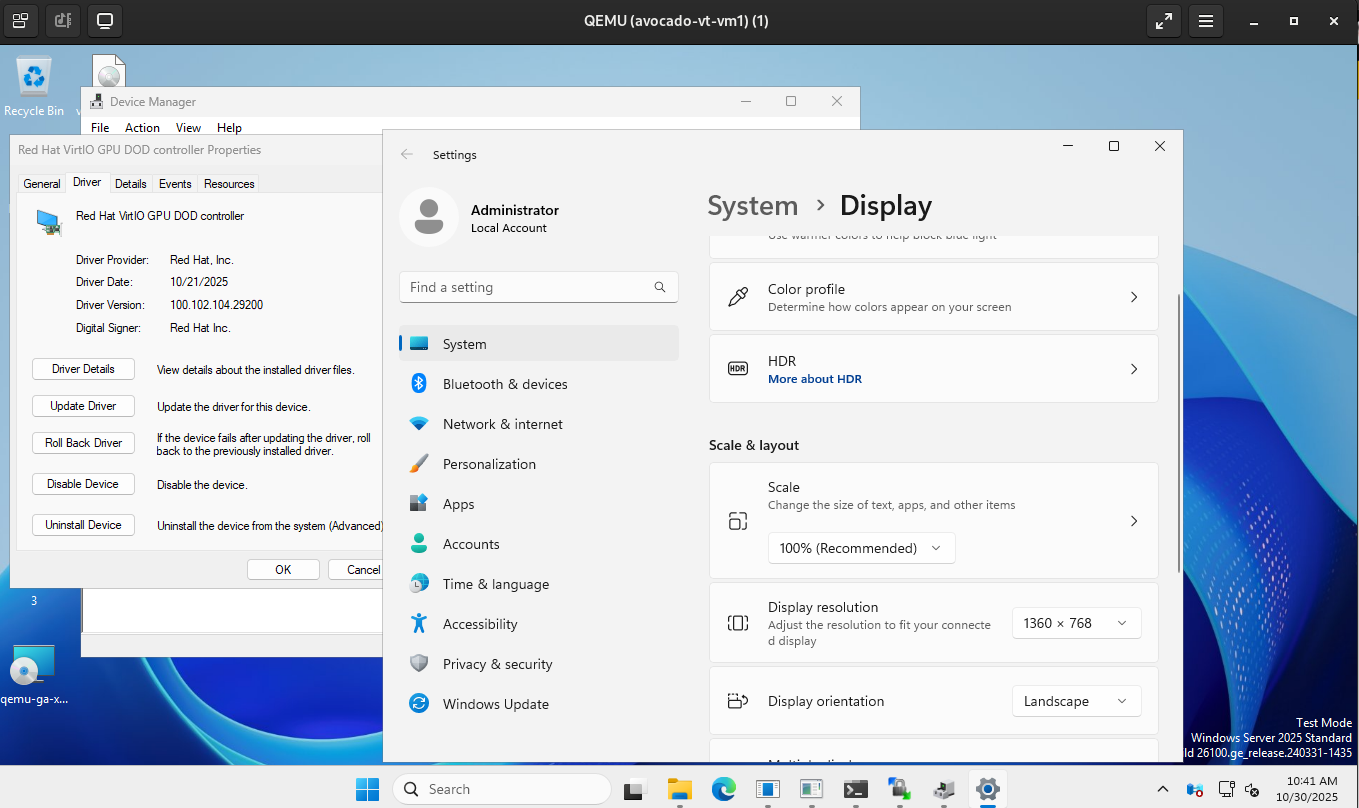Expand the Color profile settings
This screenshot has width=1359, height=808.
coord(933,297)
